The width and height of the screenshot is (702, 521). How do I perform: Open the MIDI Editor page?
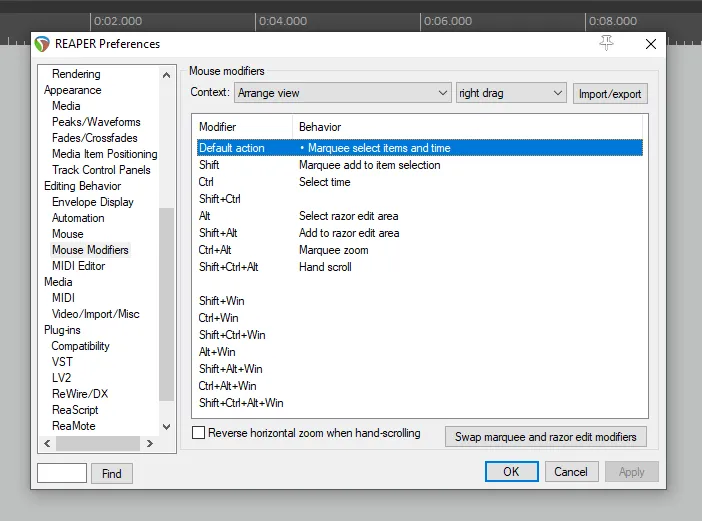click(x=78, y=266)
